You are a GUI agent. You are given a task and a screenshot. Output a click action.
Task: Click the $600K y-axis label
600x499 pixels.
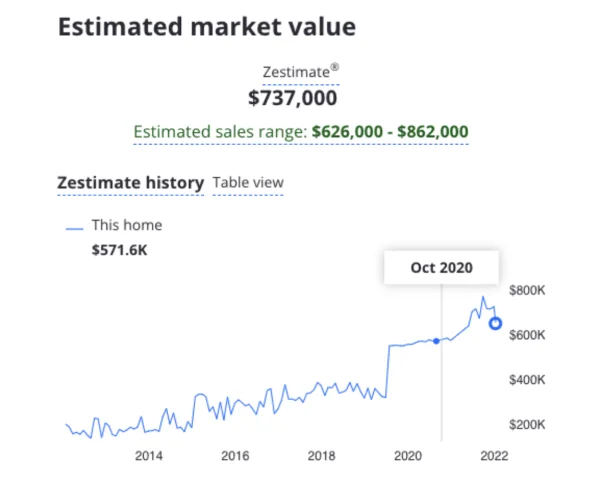(526, 335)
